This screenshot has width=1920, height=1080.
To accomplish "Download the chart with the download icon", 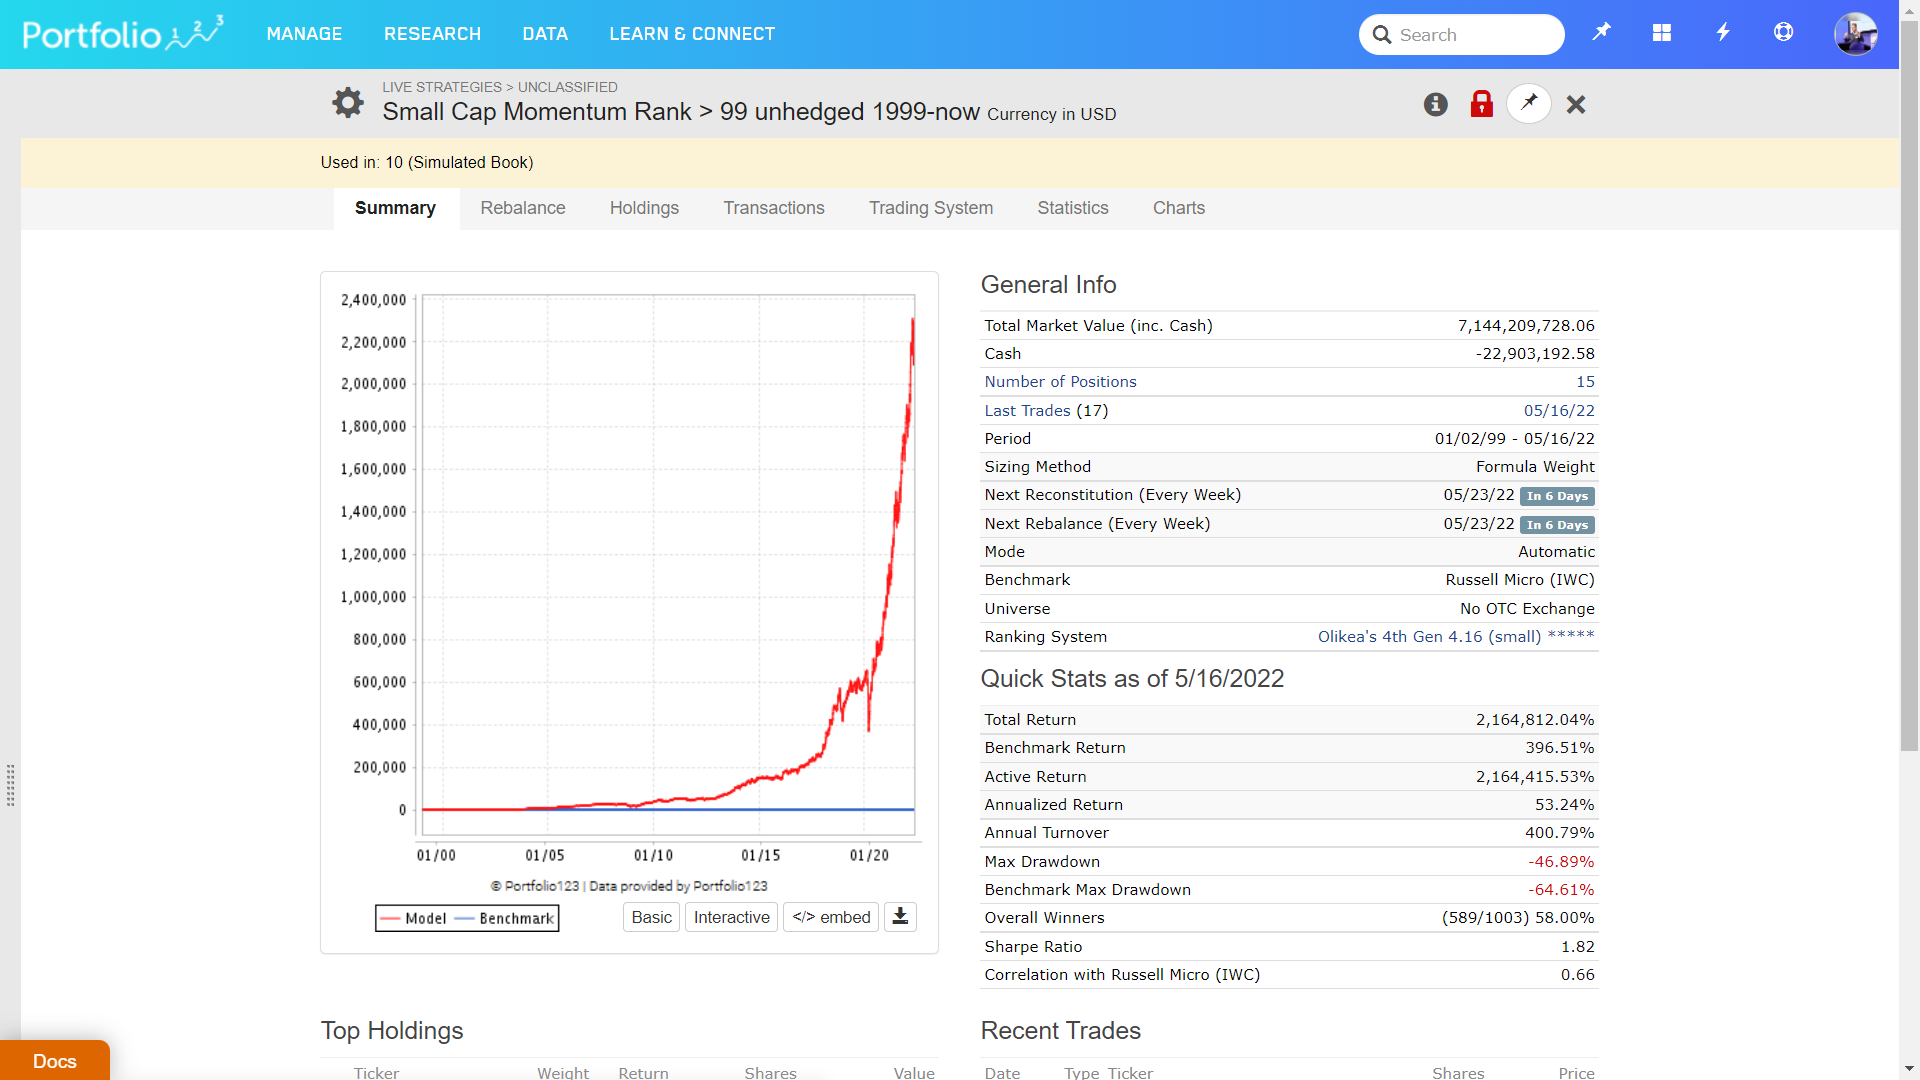I will pos(900,917).
